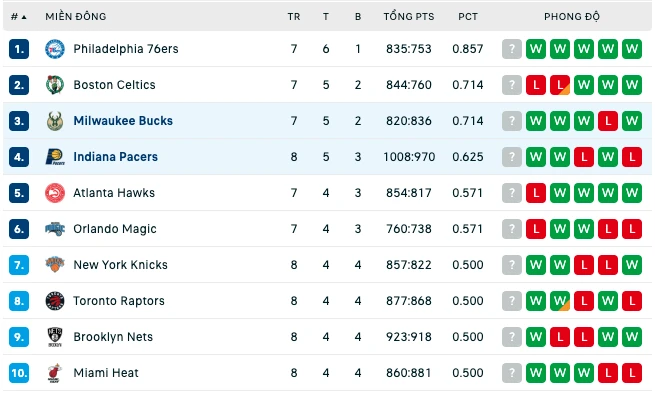Open the Milwaukee Bucks team link

(123, 121)
